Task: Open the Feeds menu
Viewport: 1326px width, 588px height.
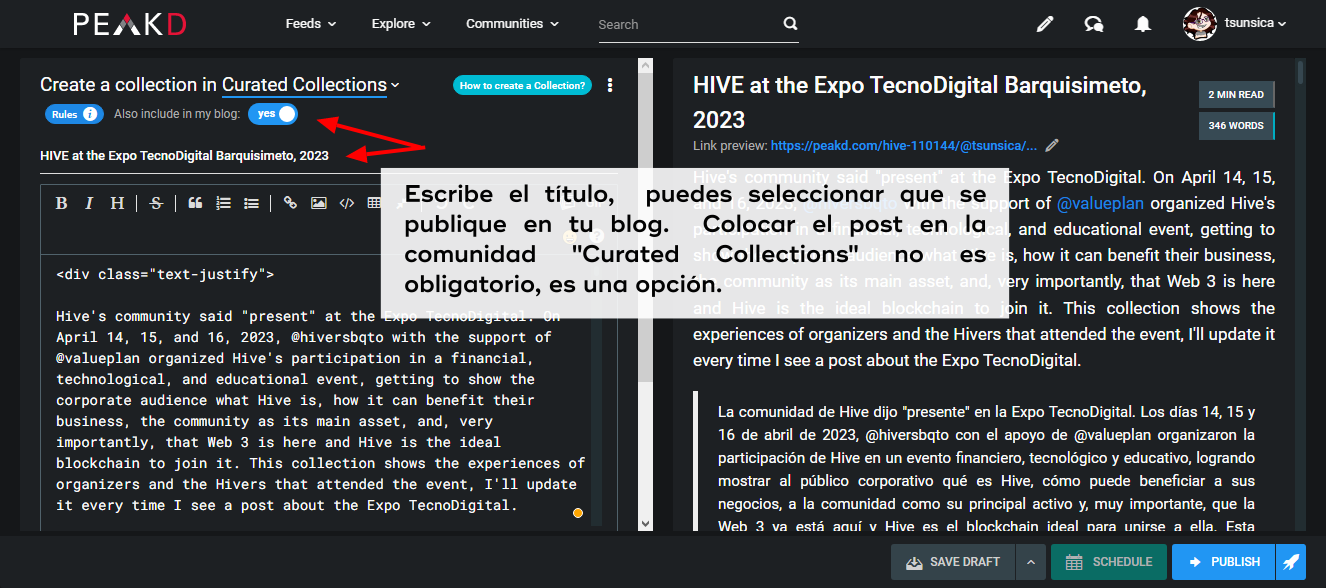Action: pos(311,24)
